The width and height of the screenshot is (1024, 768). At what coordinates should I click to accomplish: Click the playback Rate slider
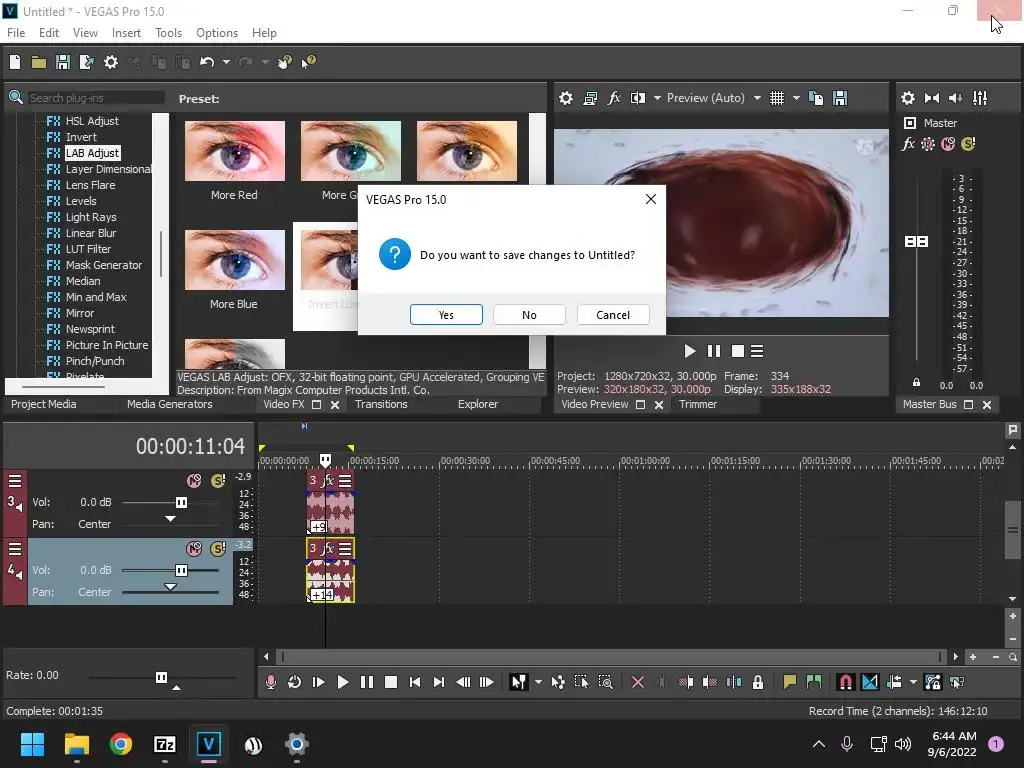161,677
